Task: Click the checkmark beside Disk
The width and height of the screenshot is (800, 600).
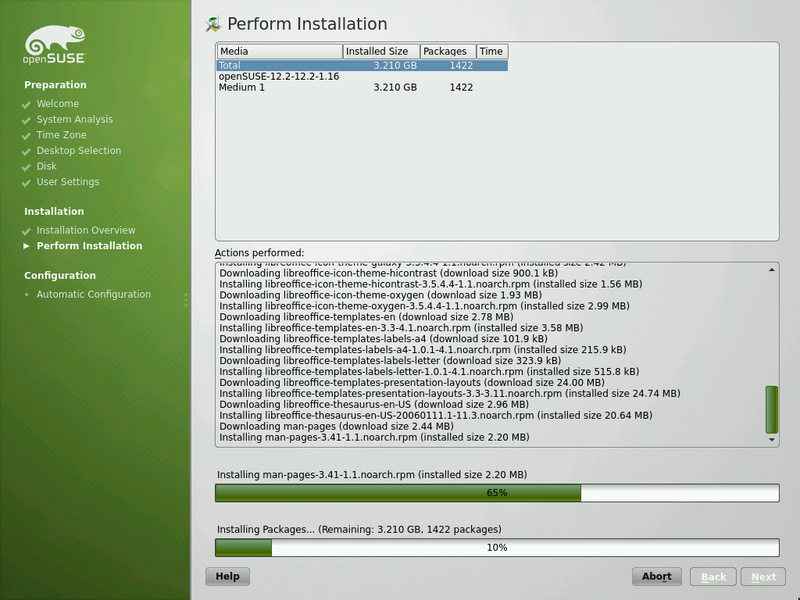Action: 26,167
